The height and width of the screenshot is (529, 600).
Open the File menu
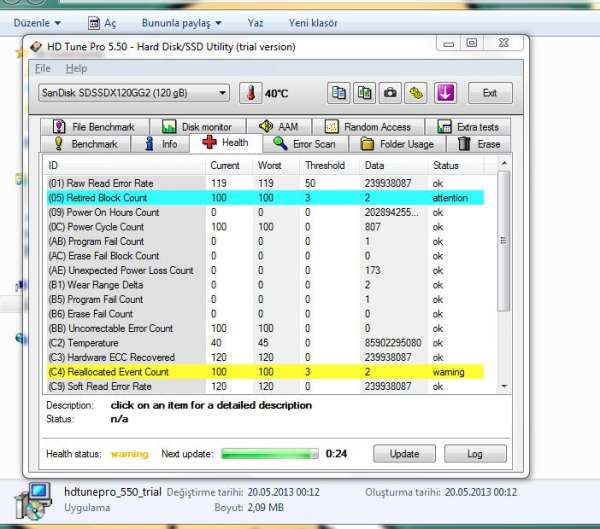click(x=42, y=69)
